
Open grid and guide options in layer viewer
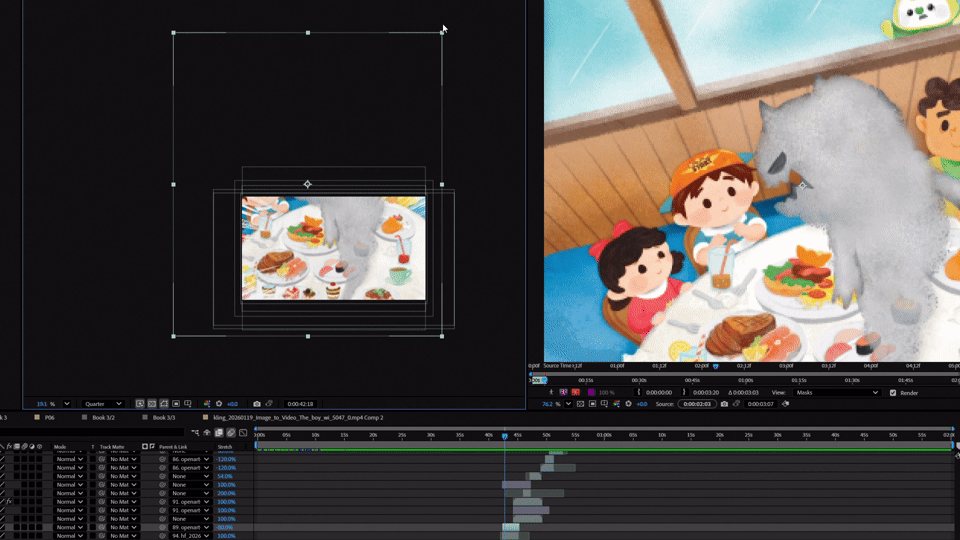tap(604, 404)
